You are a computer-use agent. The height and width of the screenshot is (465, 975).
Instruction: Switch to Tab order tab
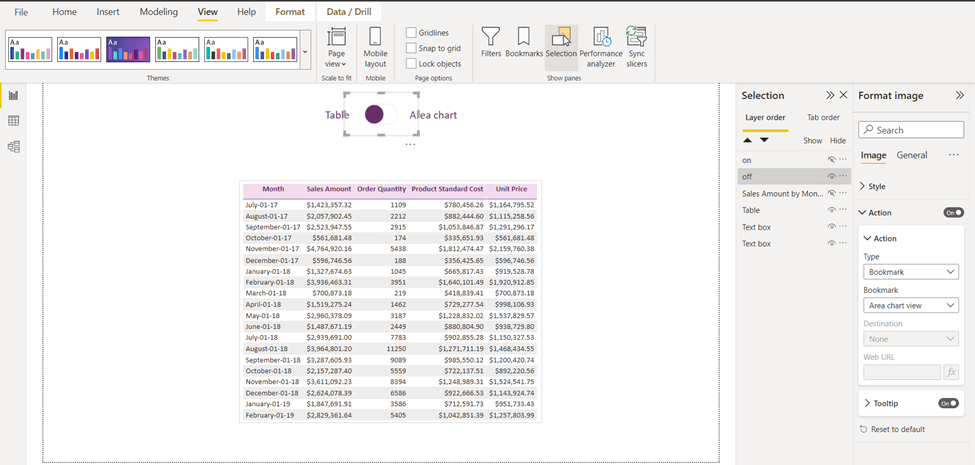pos(823,118)
